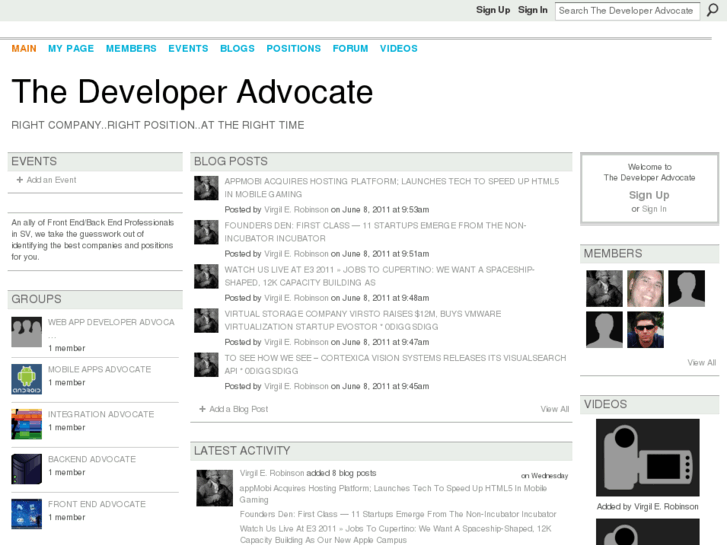This screenshot has width=727, height=545.
Task: Open the second video thumbnail at bottom
Action: (648, 532)
